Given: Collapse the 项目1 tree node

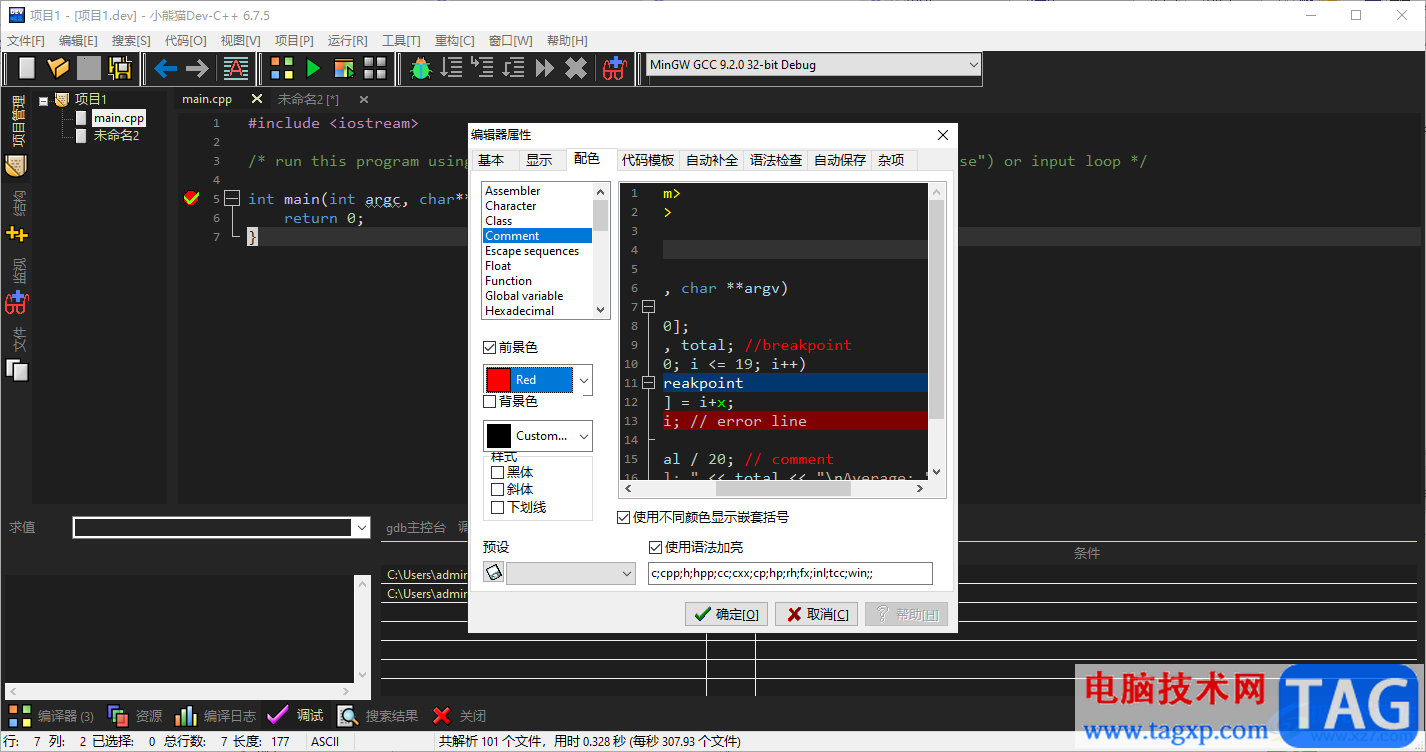Looking at the screenshot, I should [x=44, y=99].
